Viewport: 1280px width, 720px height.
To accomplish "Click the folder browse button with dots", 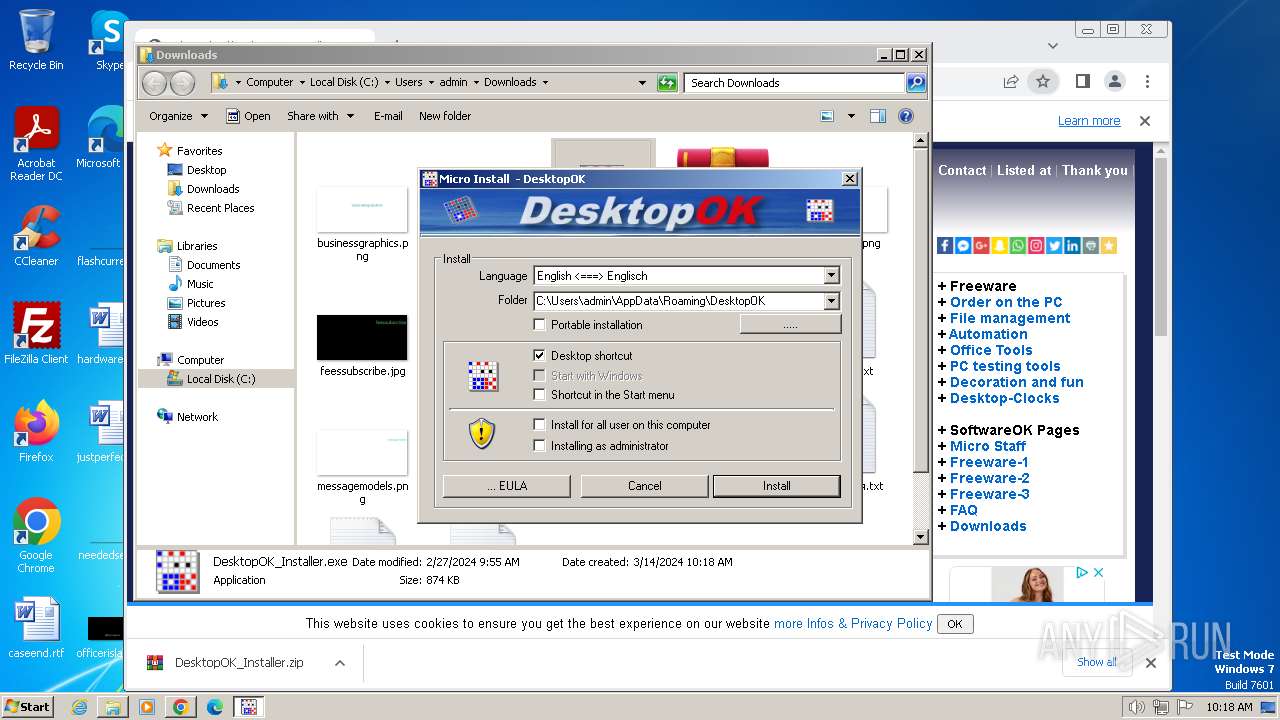I will [790, 325].
